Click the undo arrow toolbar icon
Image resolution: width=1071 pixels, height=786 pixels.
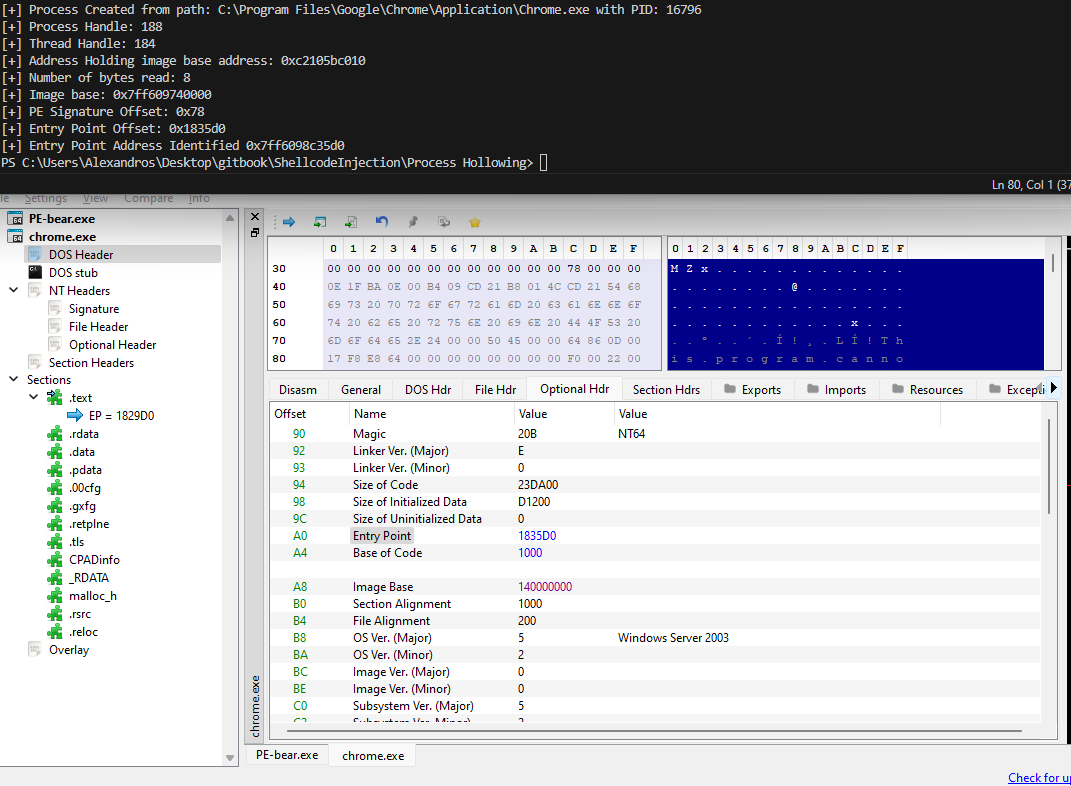click(382, 222)
